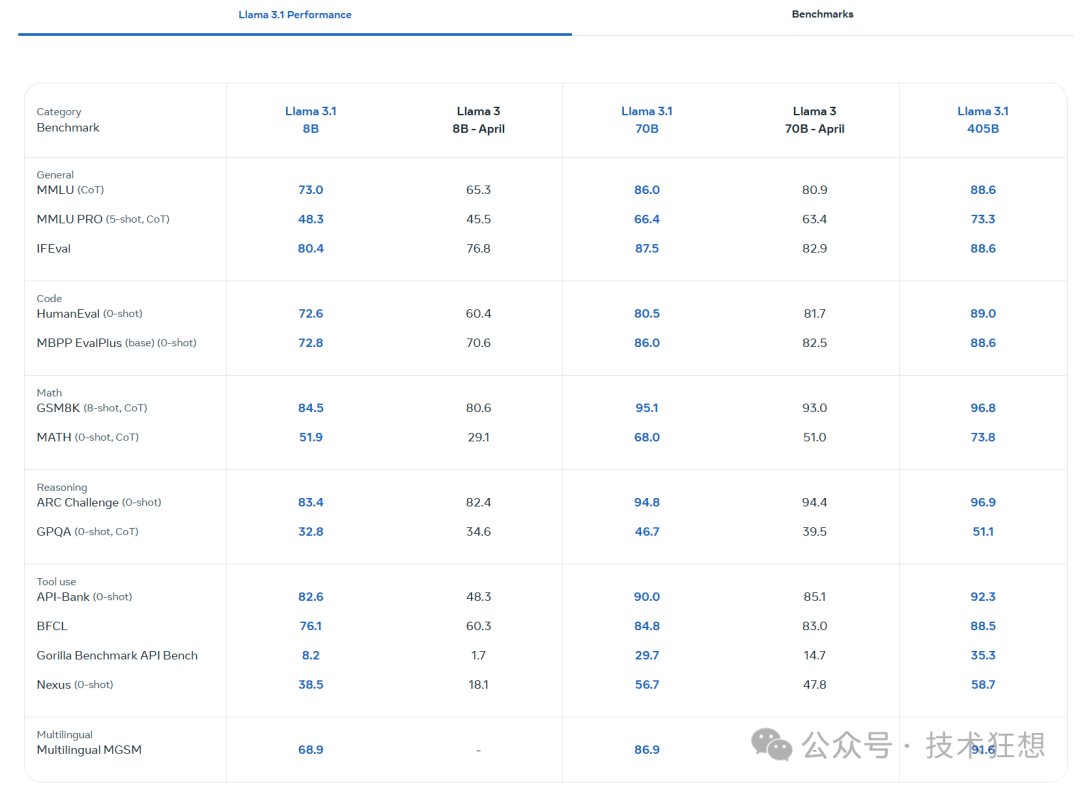1080x789 pixels.
Task: Open the Benchmarks tab
Action: (x=822, y=14)
